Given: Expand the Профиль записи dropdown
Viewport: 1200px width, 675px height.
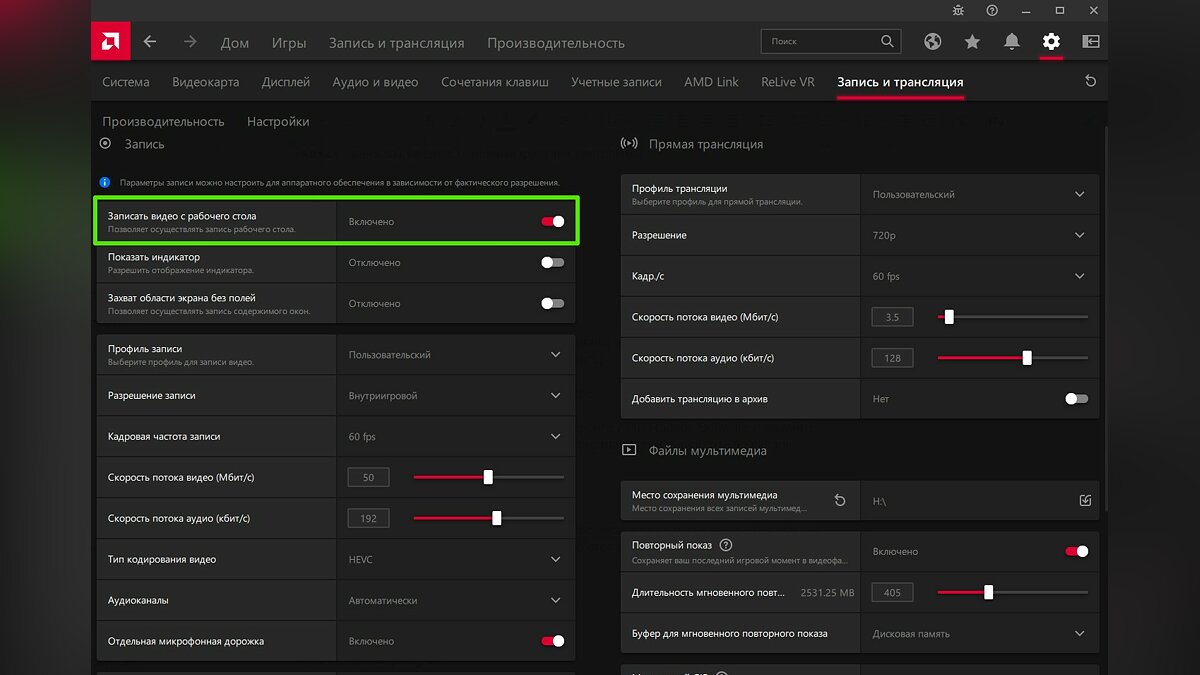Looking at the screenshot, I should 556,355.
